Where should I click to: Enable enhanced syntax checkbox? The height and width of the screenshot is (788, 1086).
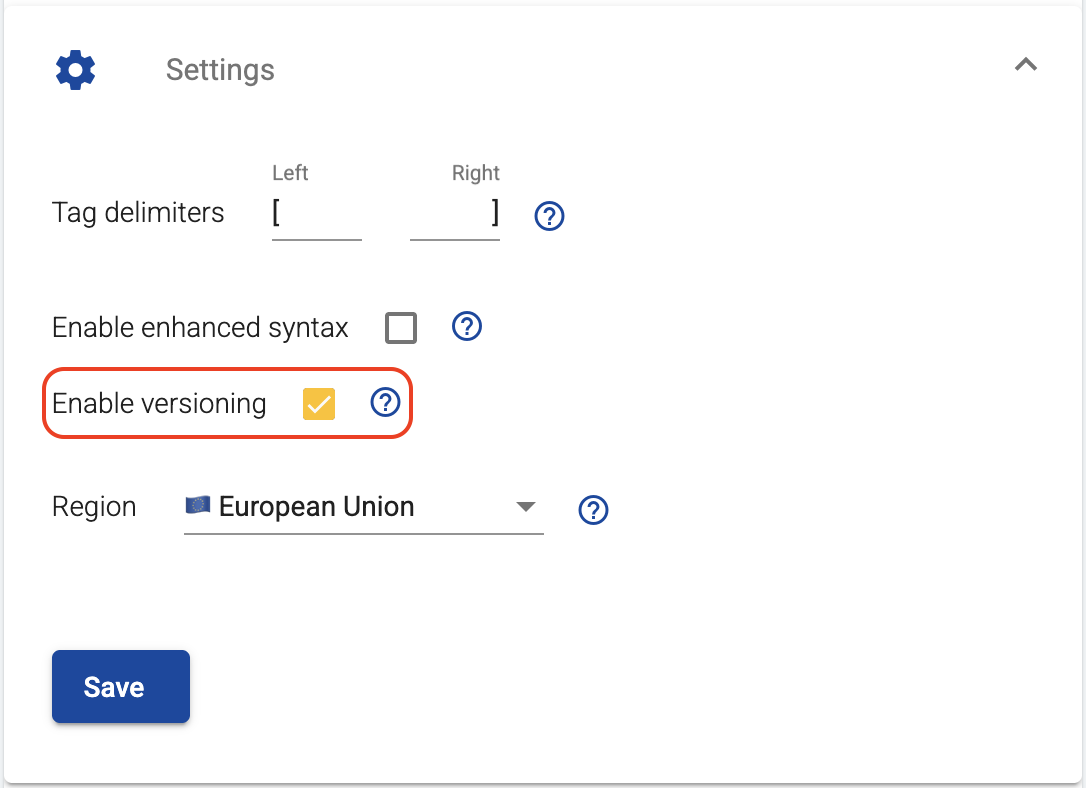pos(400,327)
